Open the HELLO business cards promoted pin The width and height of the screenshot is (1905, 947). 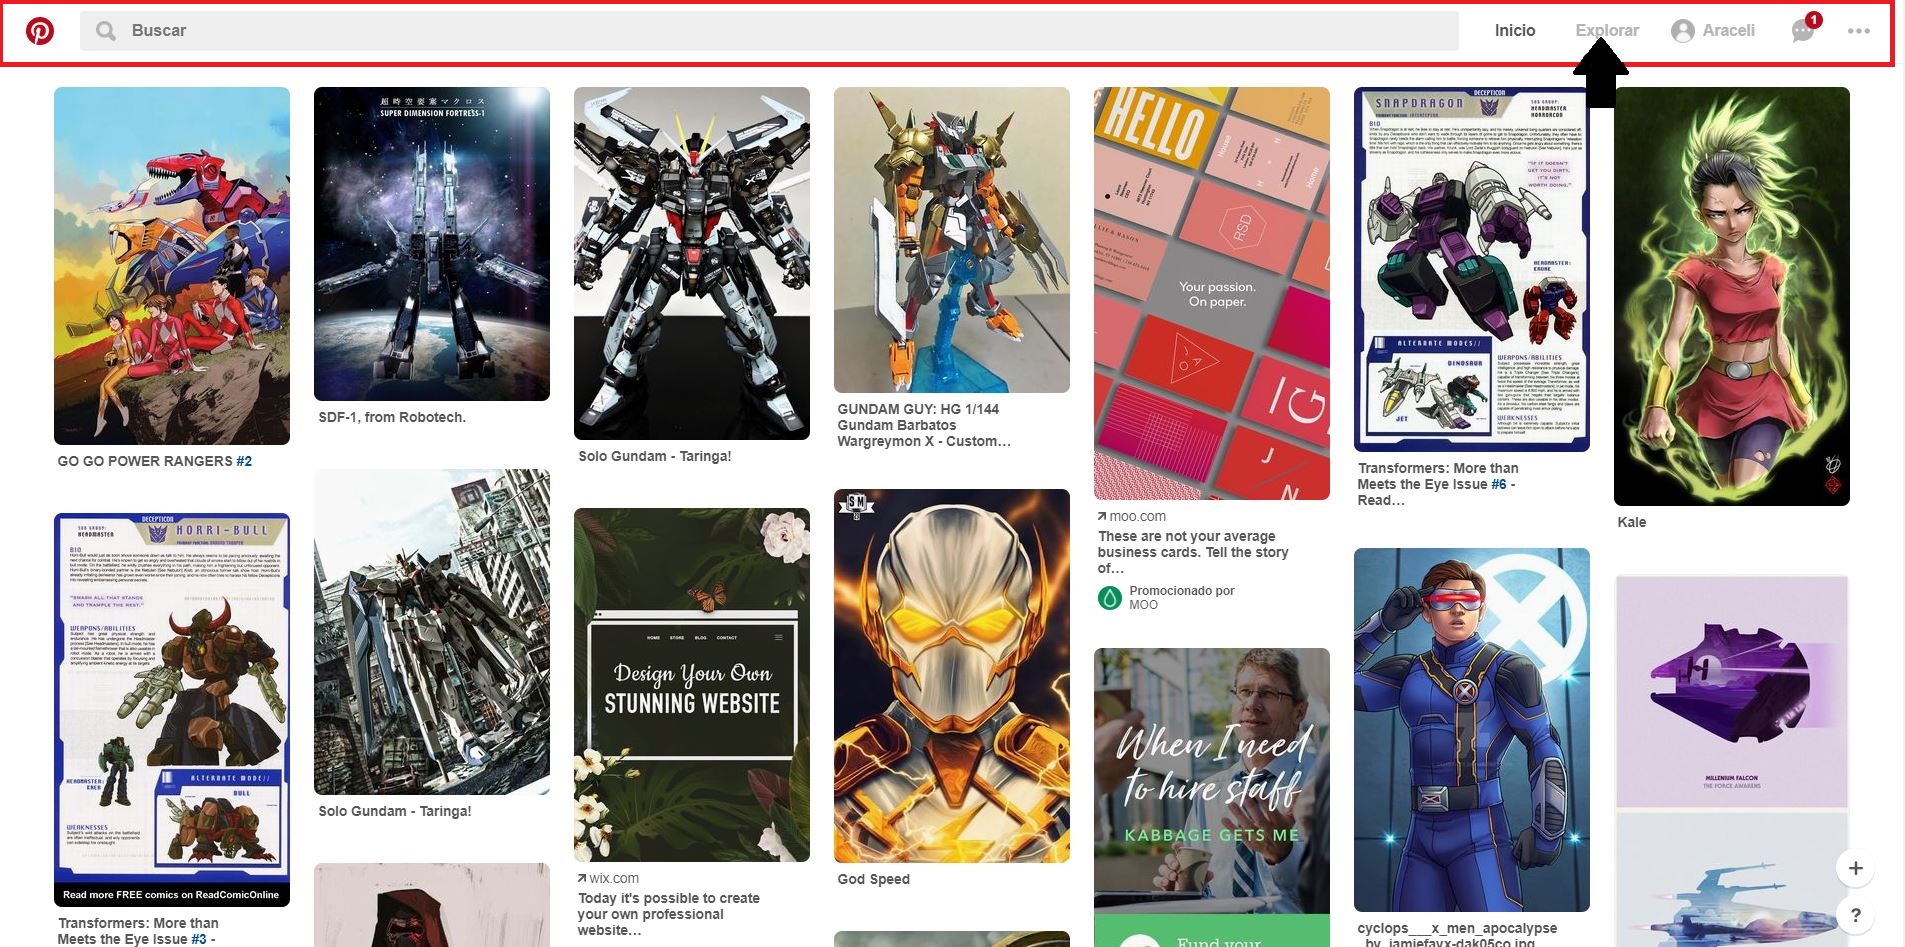click(1212, 293)
